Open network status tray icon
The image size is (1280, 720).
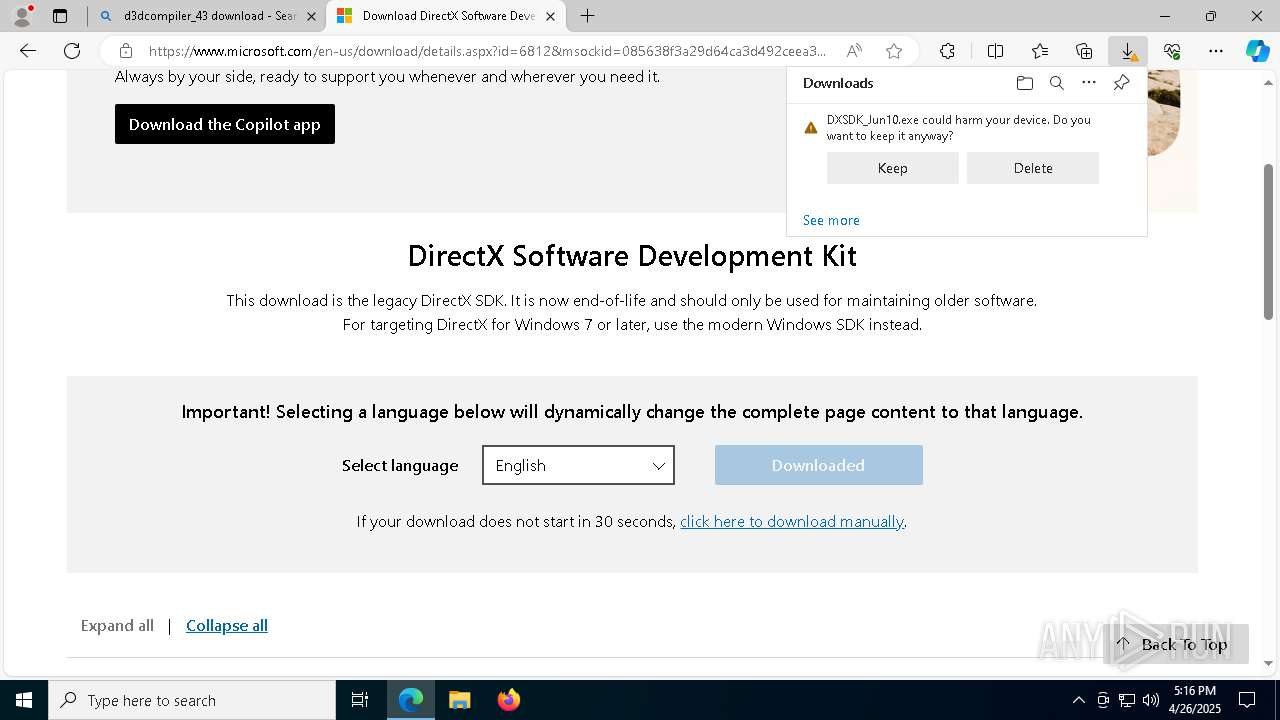(1126, 700)
